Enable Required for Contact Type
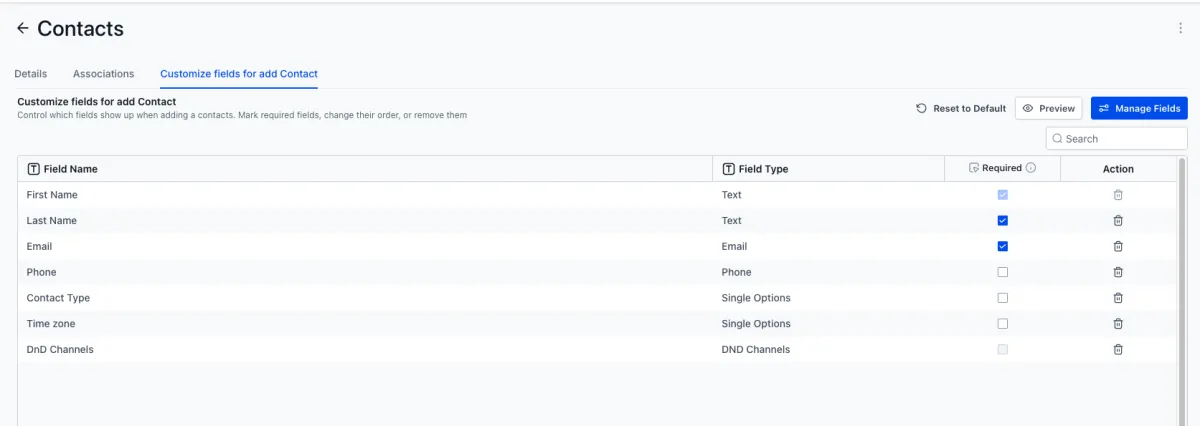The height and width of the screenshot is (426, 1200). [x=1003, y=298]
